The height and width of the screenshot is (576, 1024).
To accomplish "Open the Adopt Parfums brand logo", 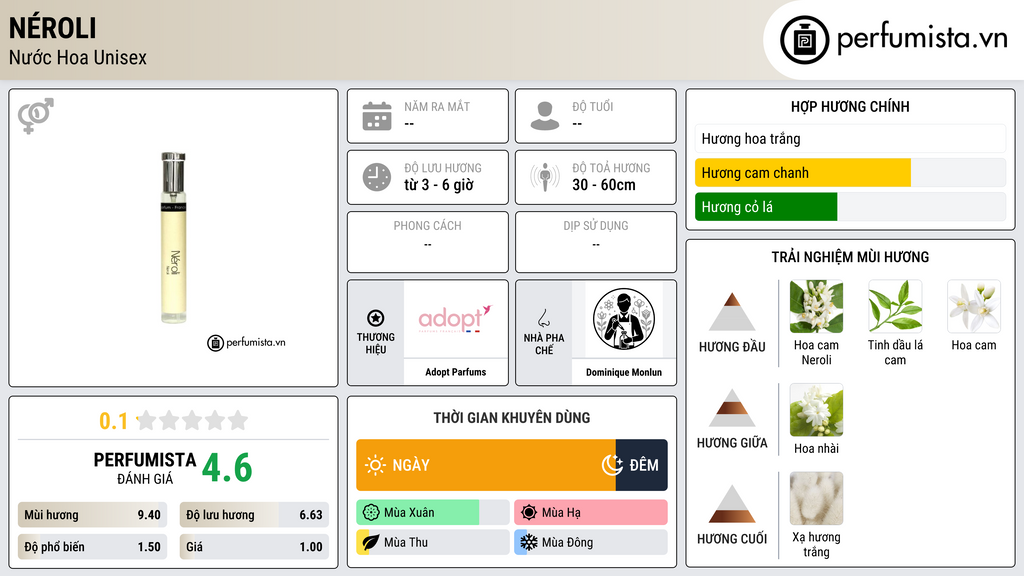I will point(455,319).
